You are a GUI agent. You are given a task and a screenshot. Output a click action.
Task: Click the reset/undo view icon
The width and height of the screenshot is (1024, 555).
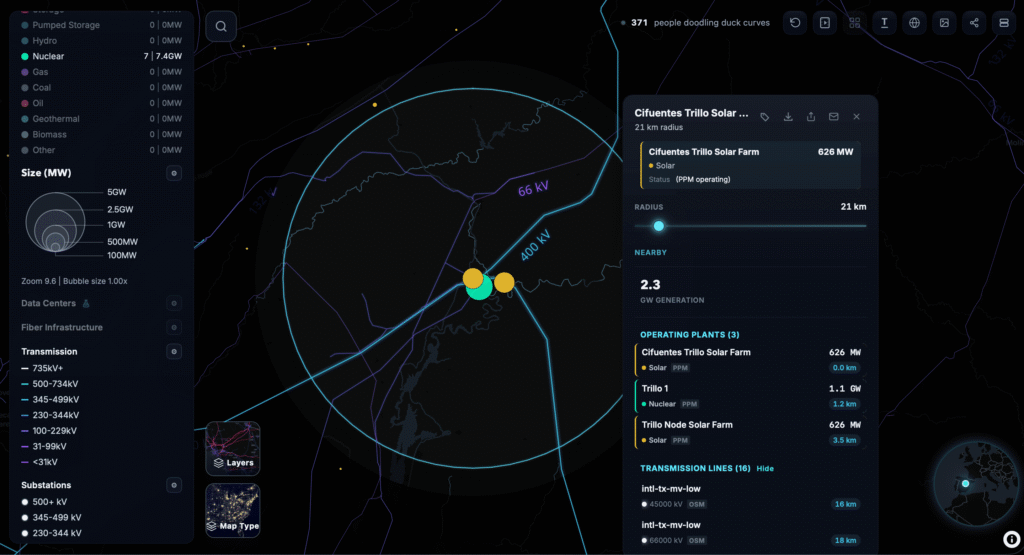tap(795, 23)
